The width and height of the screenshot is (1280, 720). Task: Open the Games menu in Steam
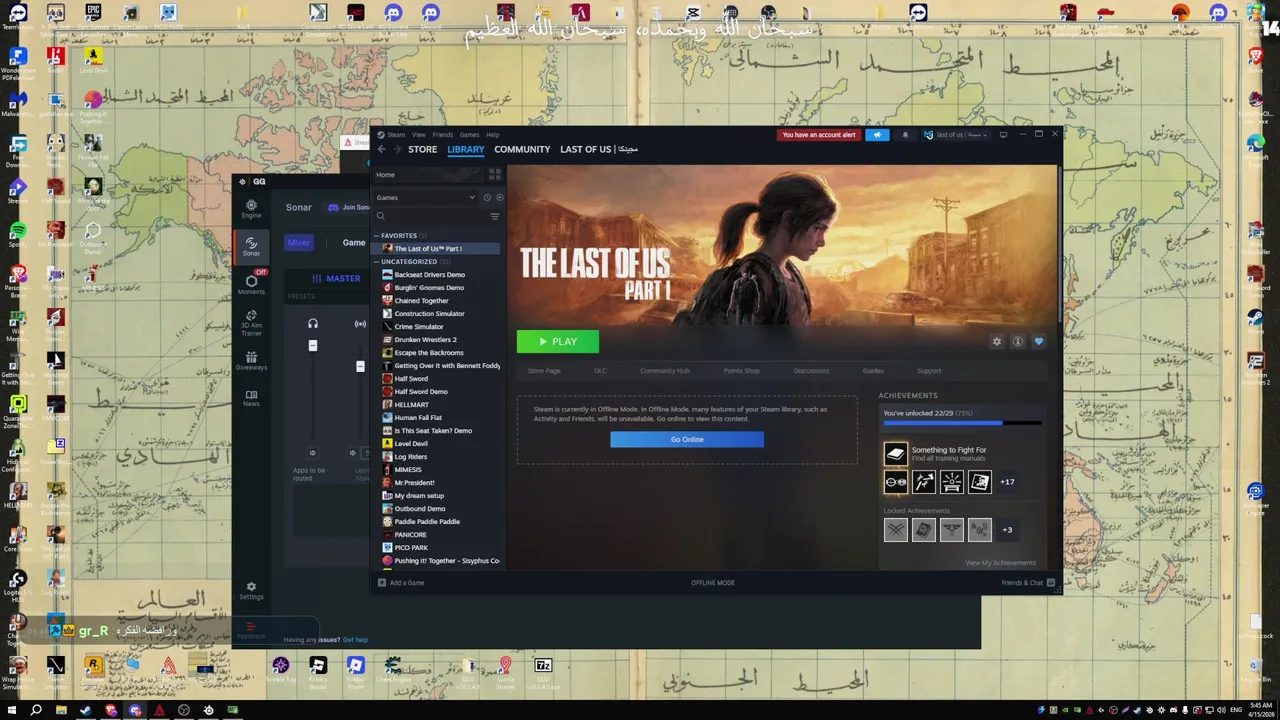[469, 135]
